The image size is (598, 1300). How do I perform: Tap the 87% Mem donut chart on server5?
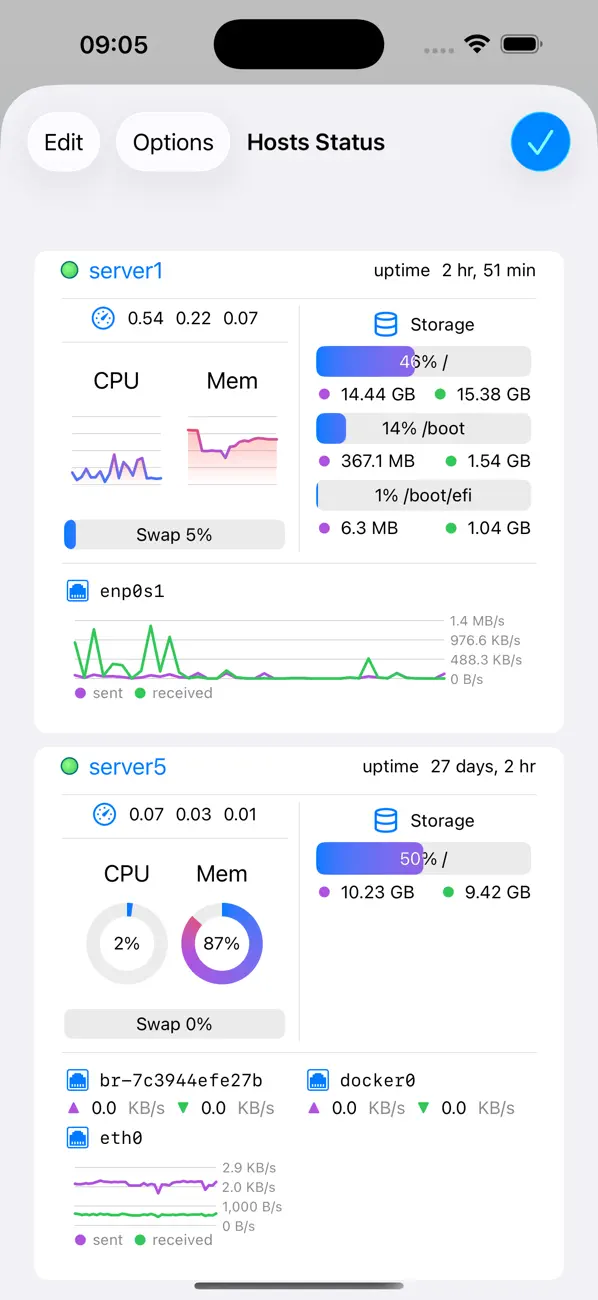click(220, 942)
